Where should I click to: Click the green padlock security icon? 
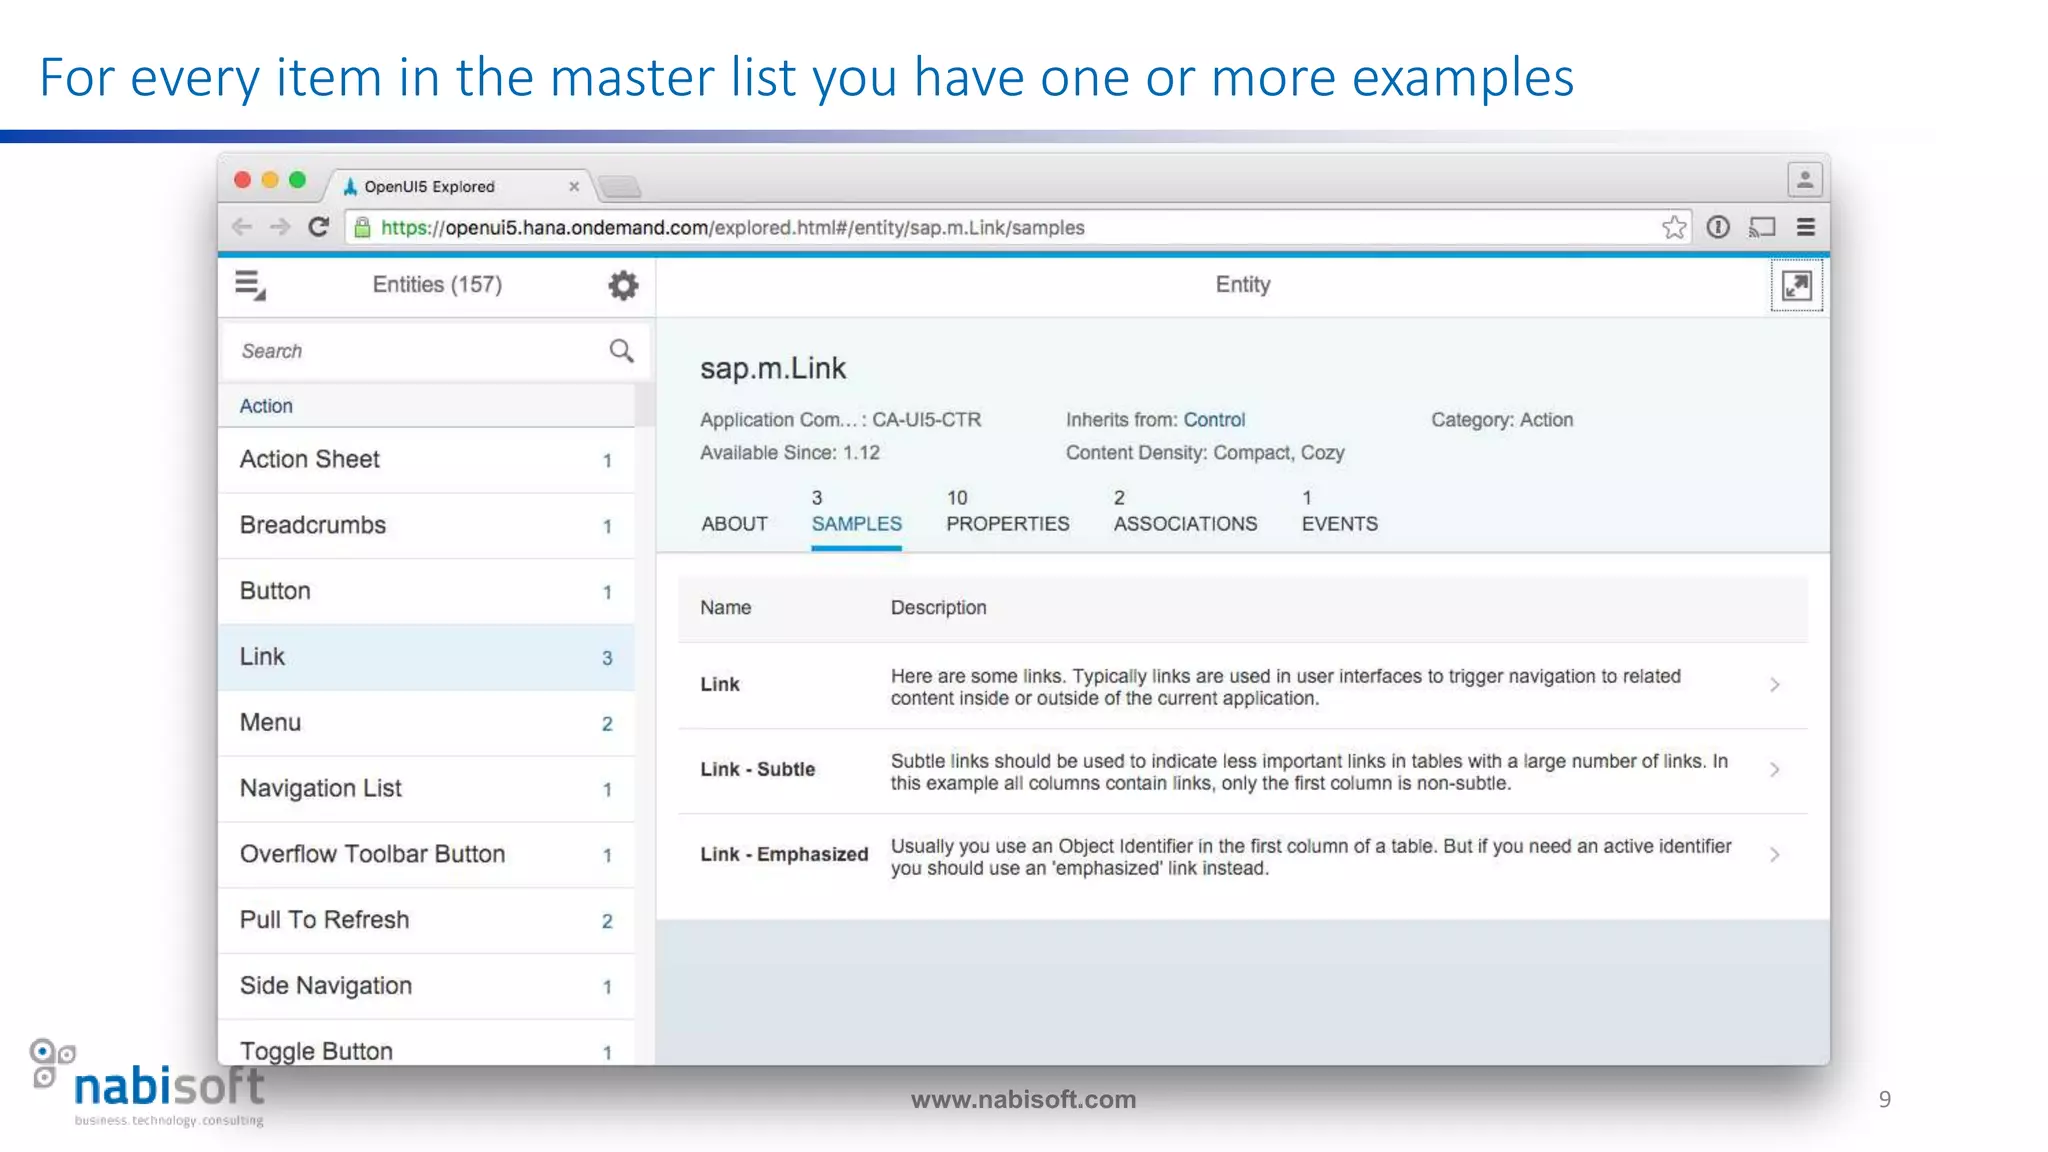(x=363, y=227)
